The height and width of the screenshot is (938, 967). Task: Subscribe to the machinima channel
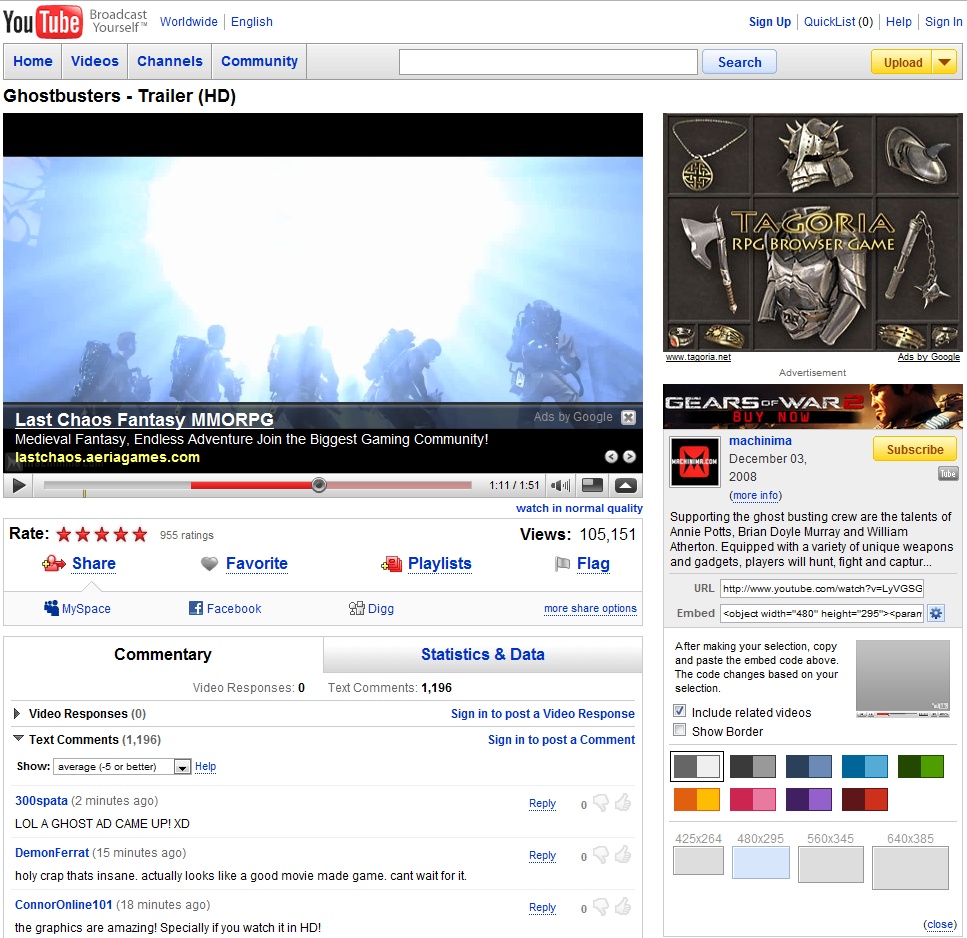point(914,449)
